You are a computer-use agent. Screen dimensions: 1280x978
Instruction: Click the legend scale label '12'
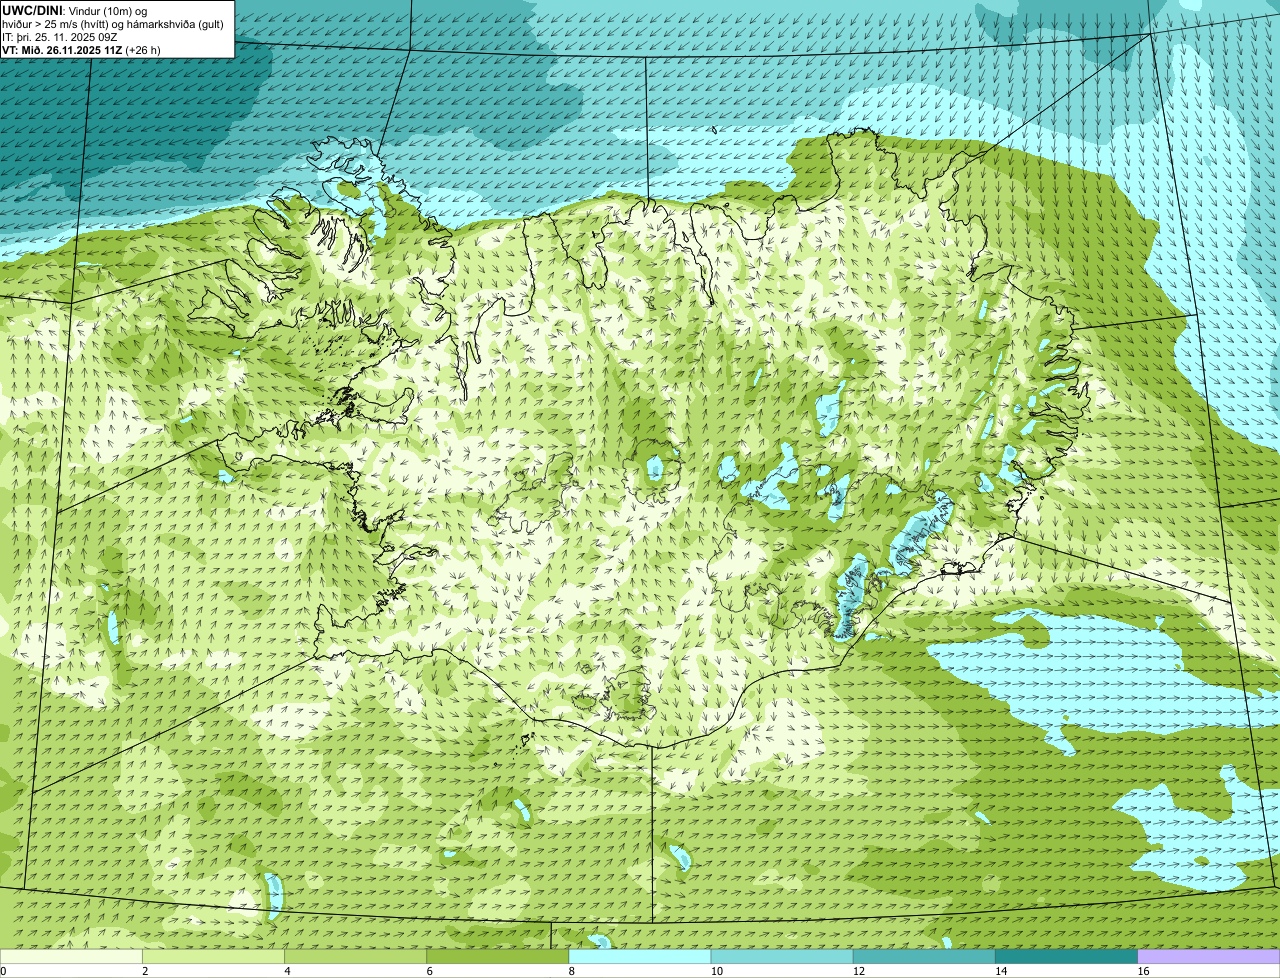[x=859, y=971]
